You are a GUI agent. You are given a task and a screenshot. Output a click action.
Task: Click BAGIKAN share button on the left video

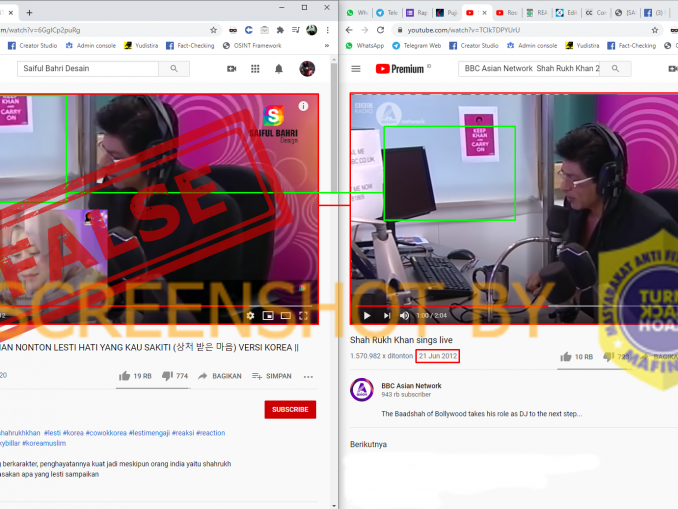[x=220, y=376]
